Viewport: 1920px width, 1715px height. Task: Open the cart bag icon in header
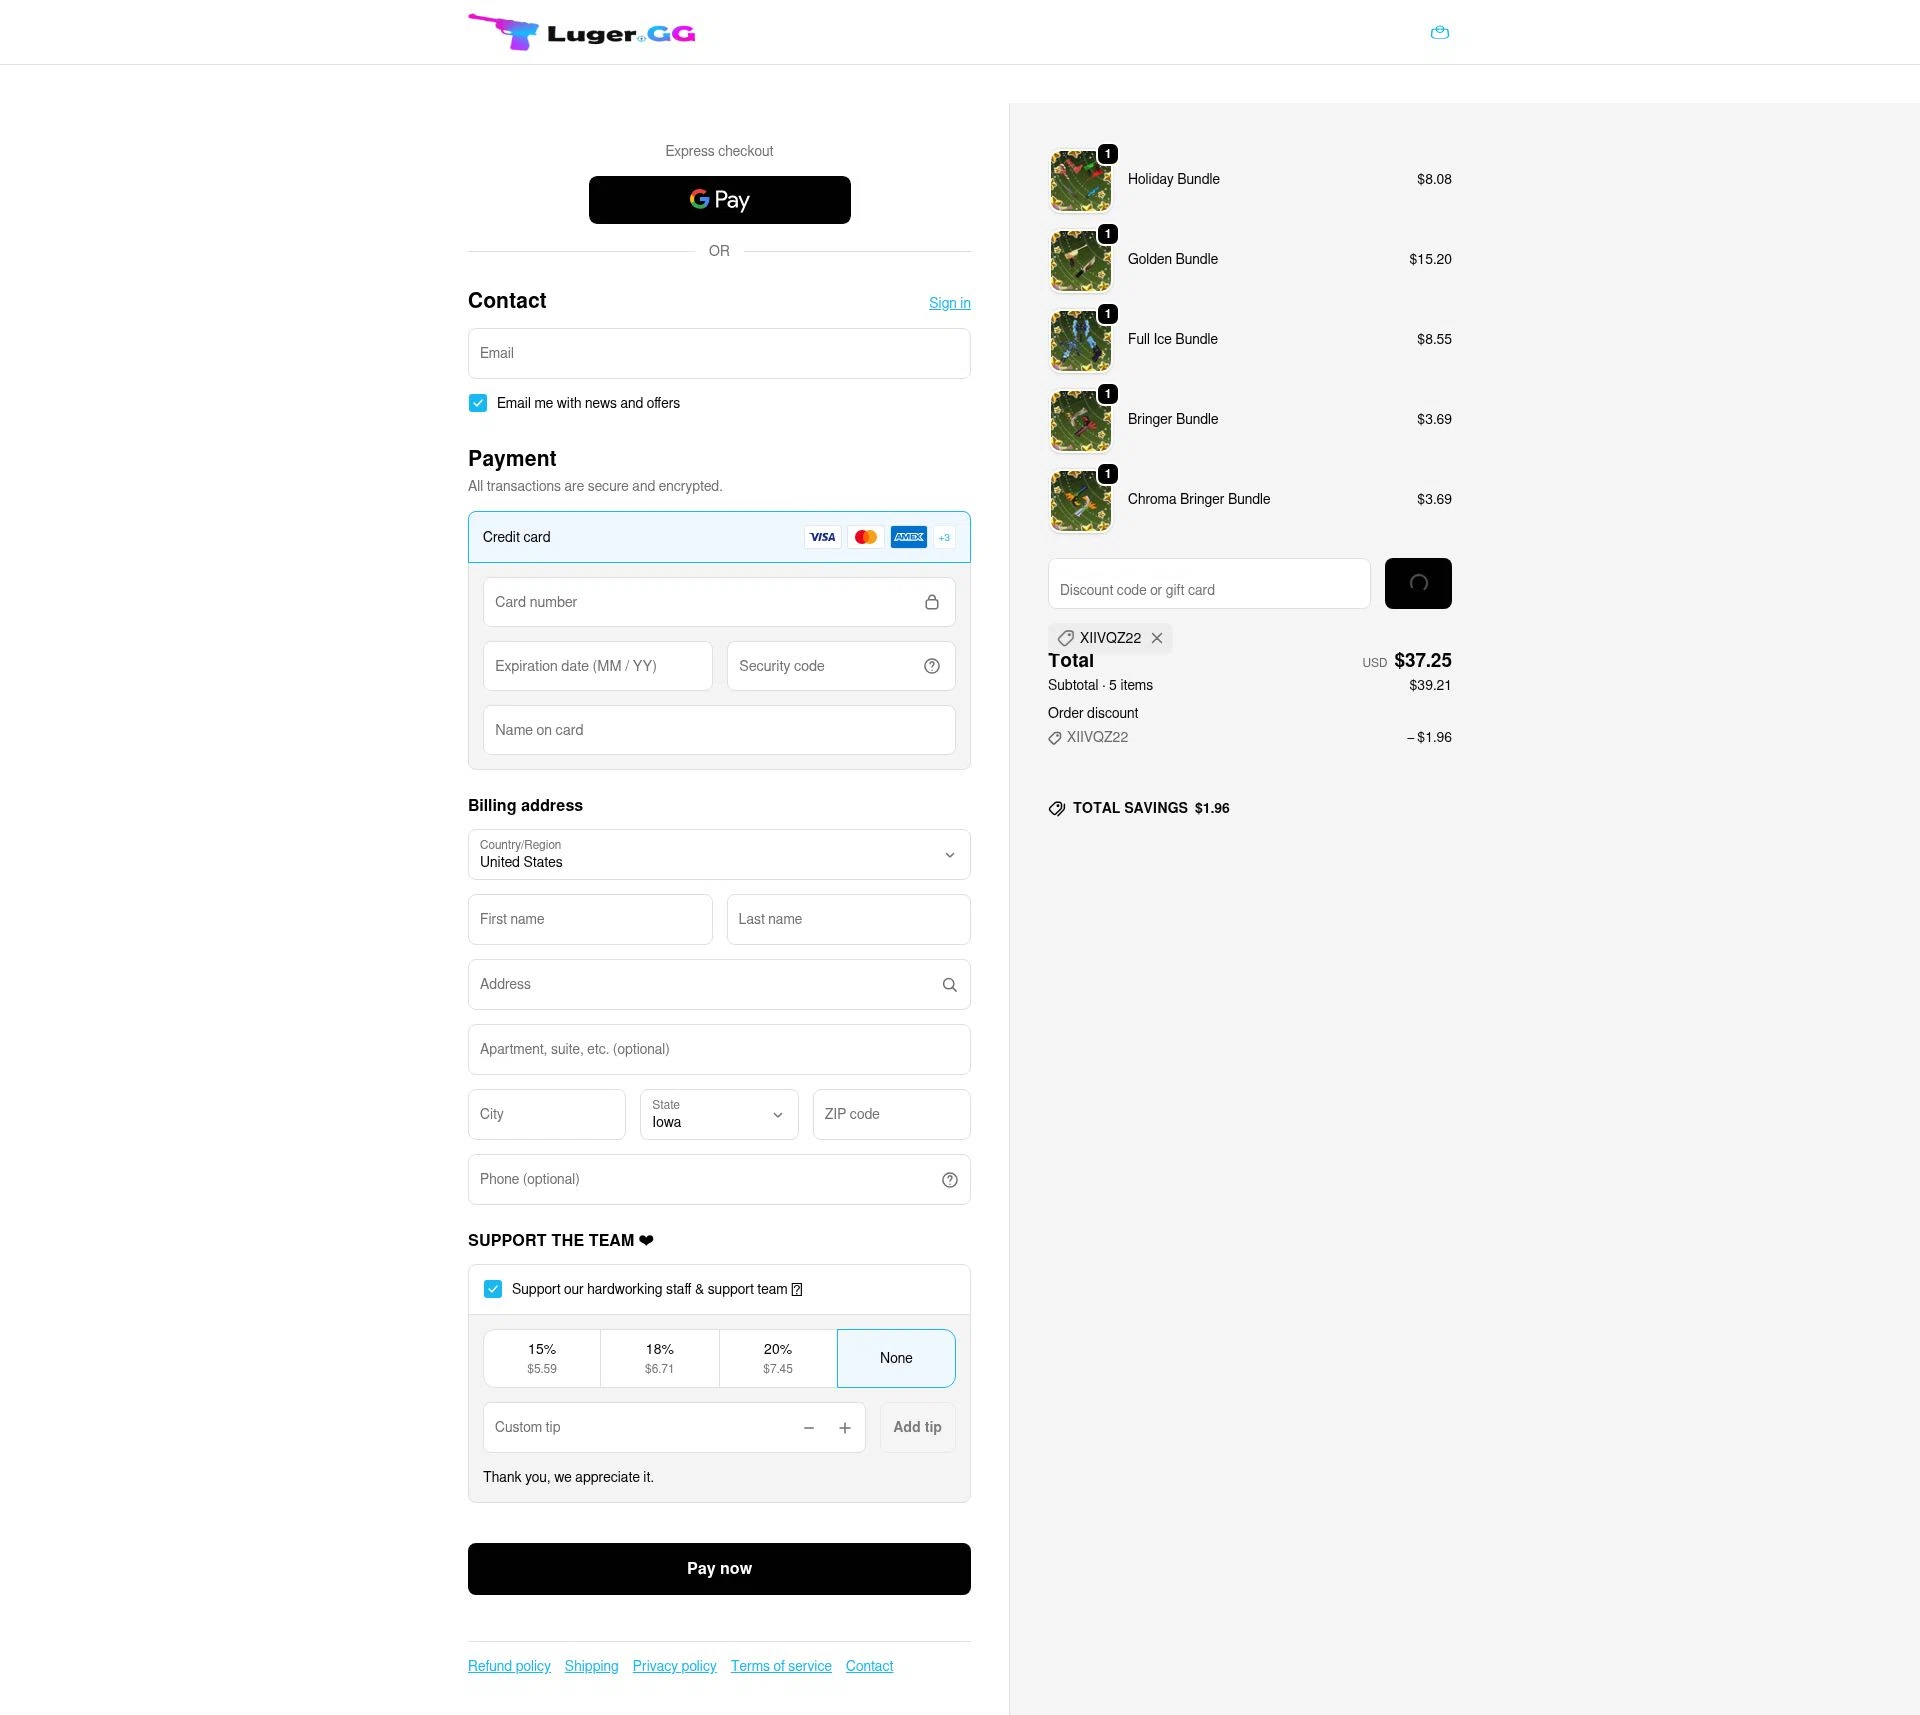point(1439,33)
